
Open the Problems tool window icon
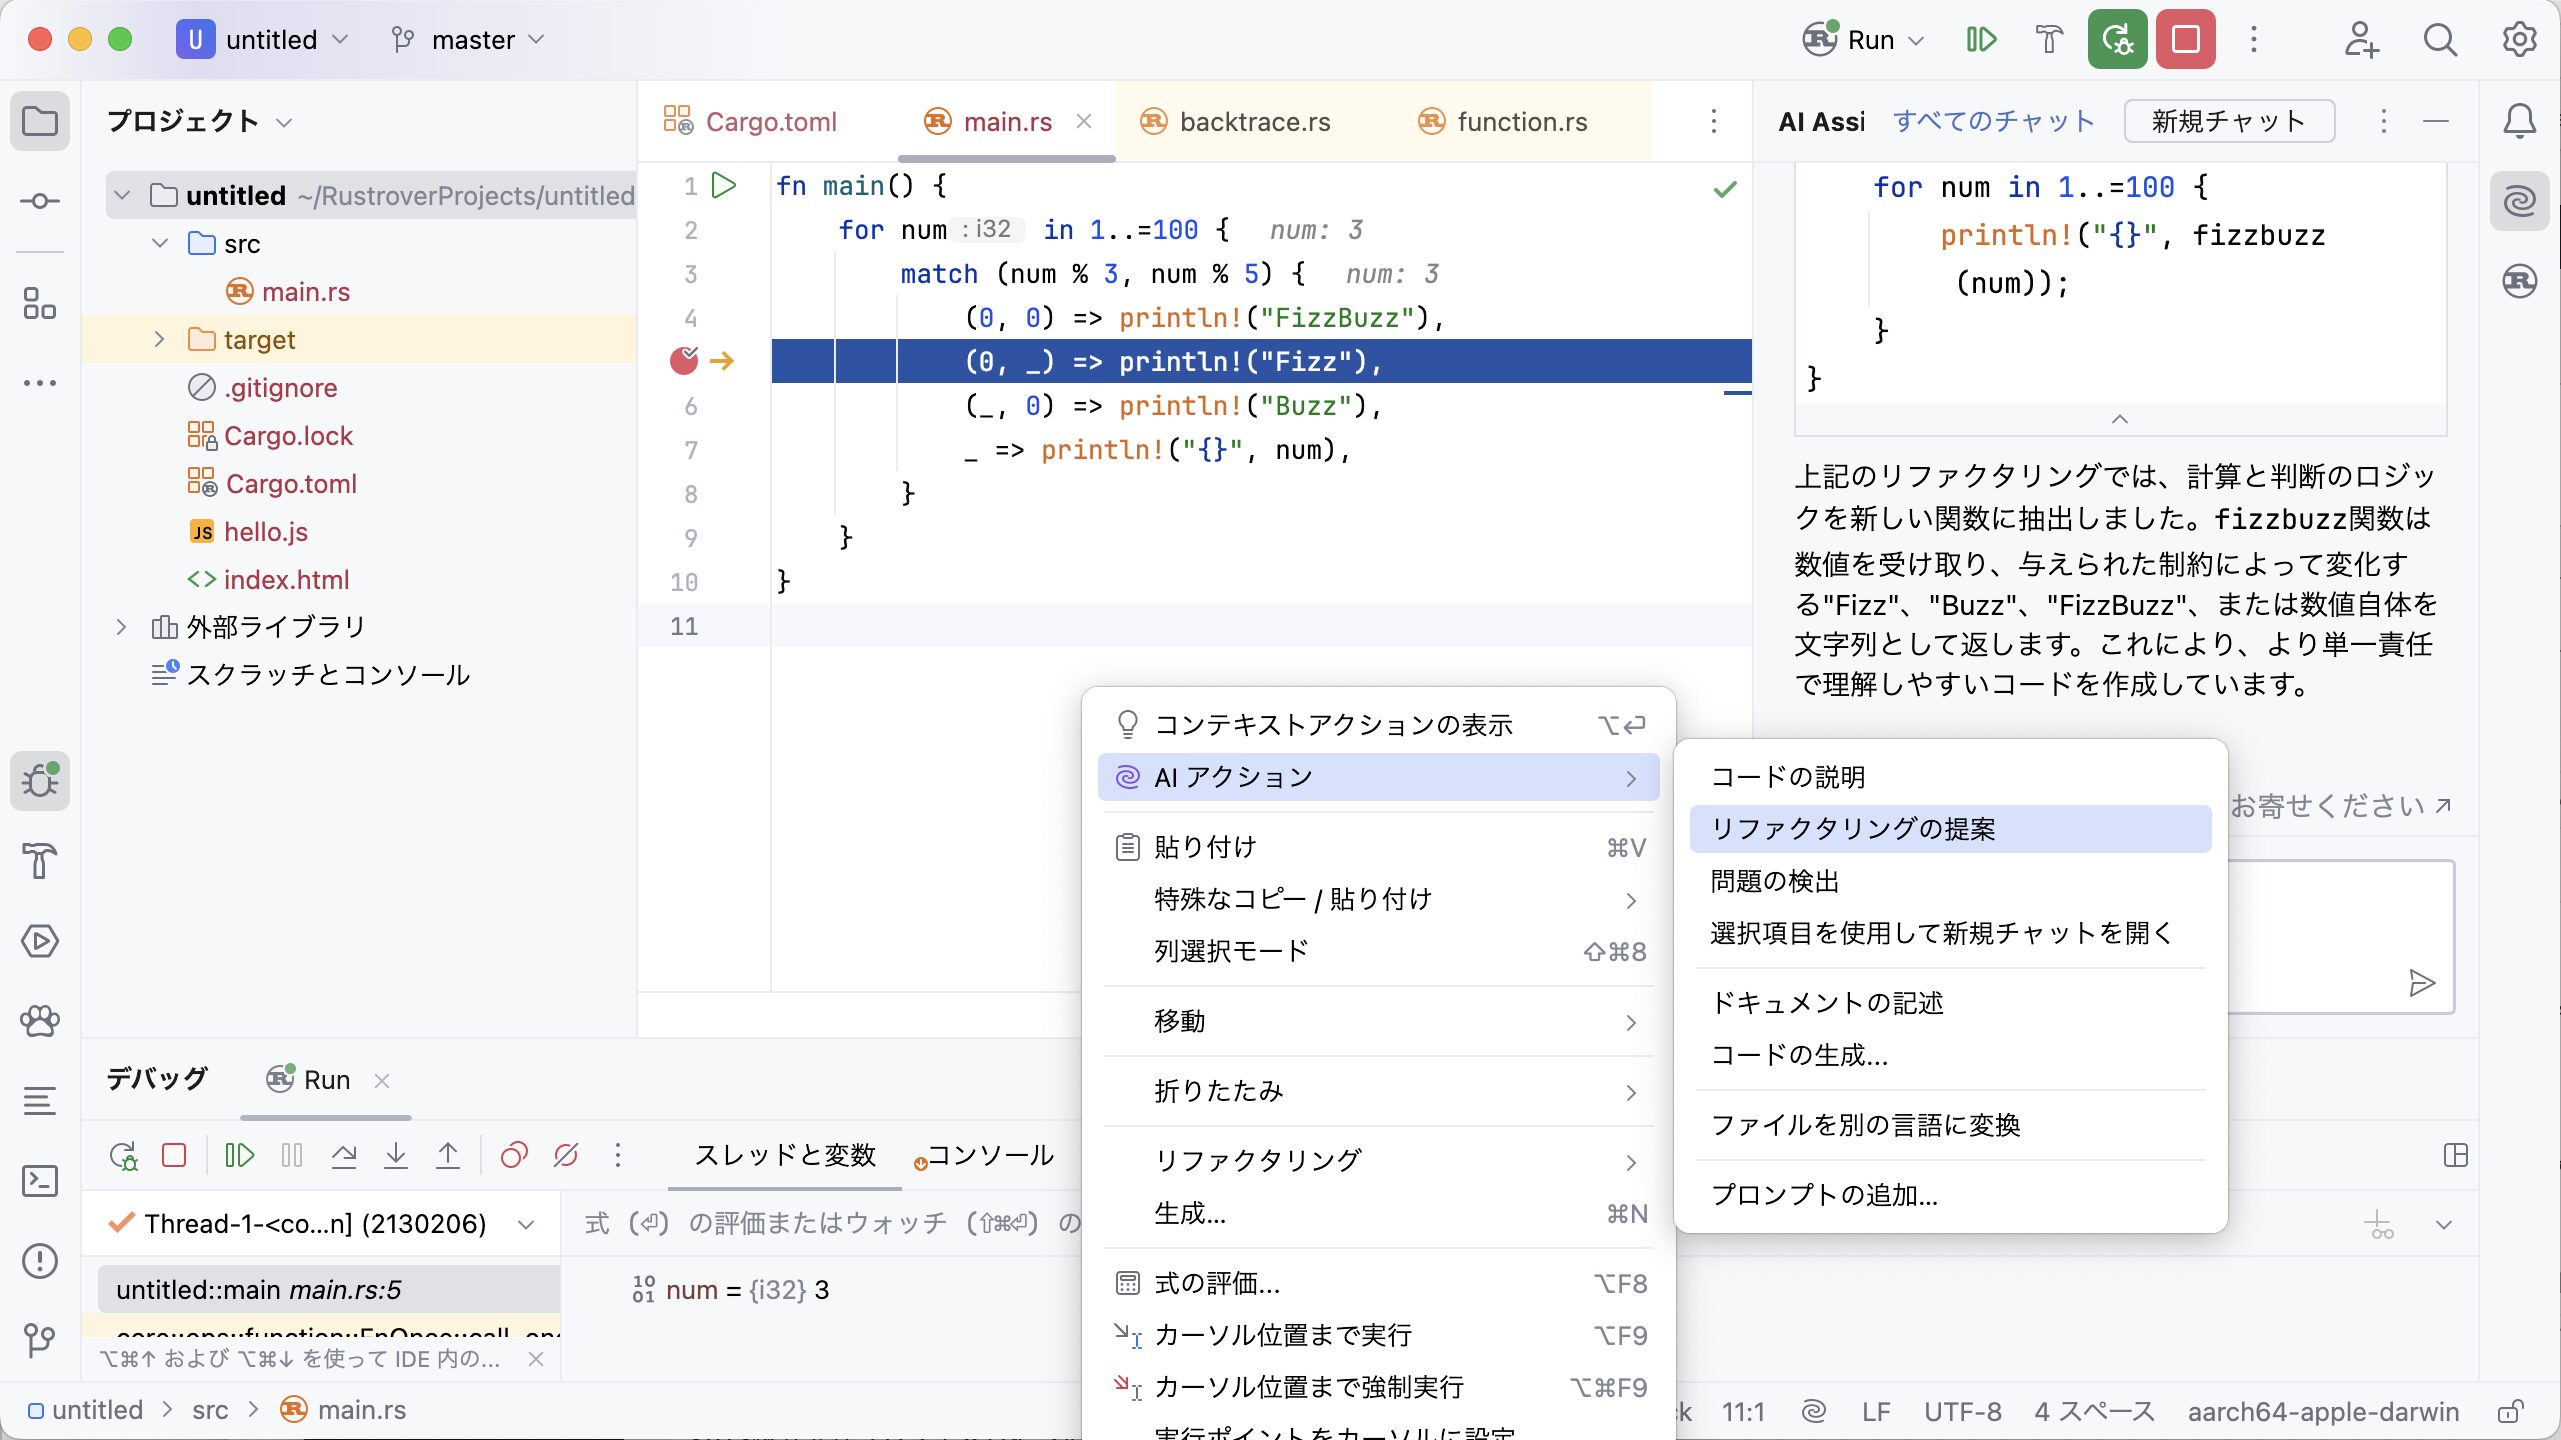pyautogui.click(x=40, y=1261)
